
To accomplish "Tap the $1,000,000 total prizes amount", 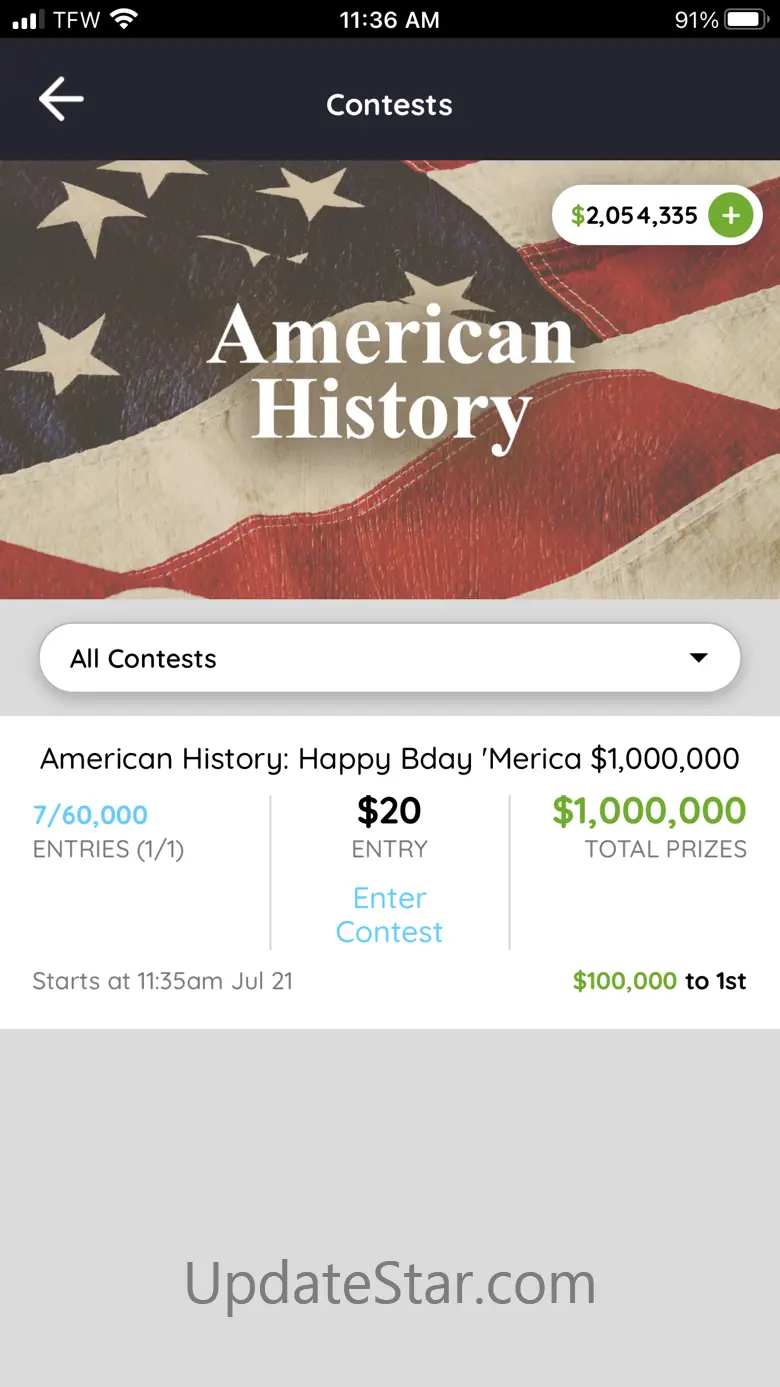I will tap(649, 811).
